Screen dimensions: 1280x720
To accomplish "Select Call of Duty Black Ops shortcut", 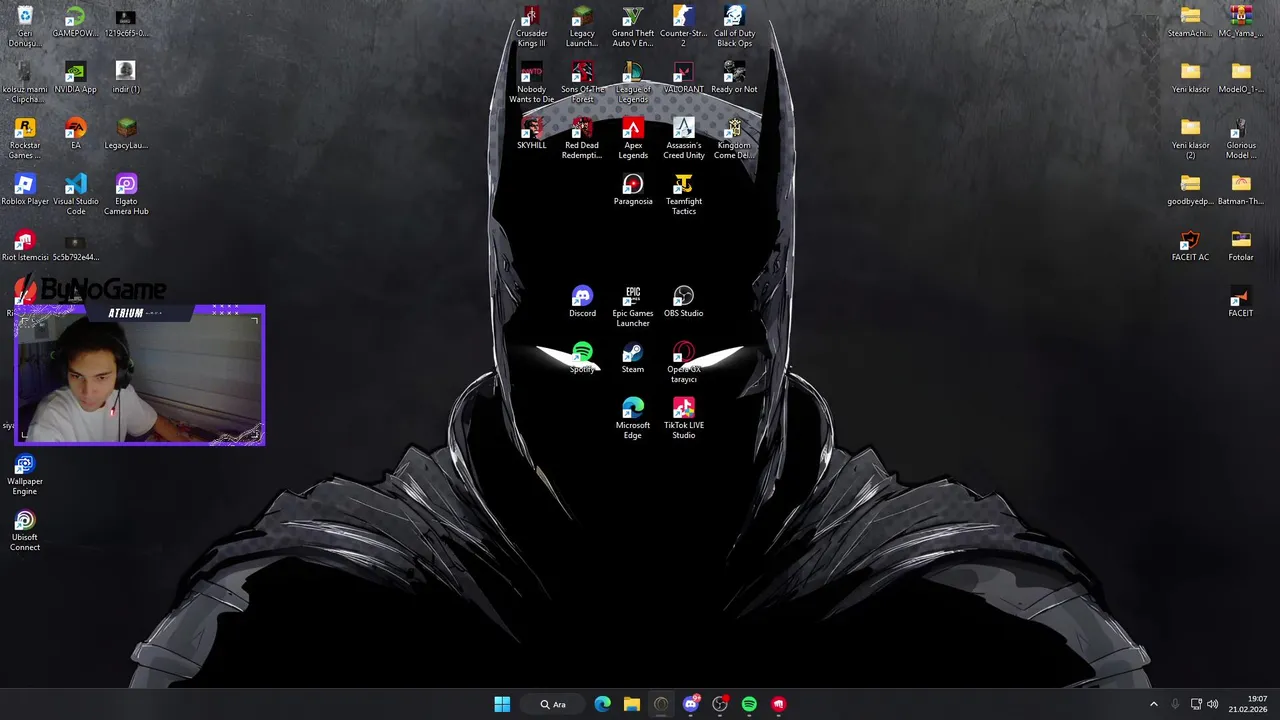I will 734,26.
